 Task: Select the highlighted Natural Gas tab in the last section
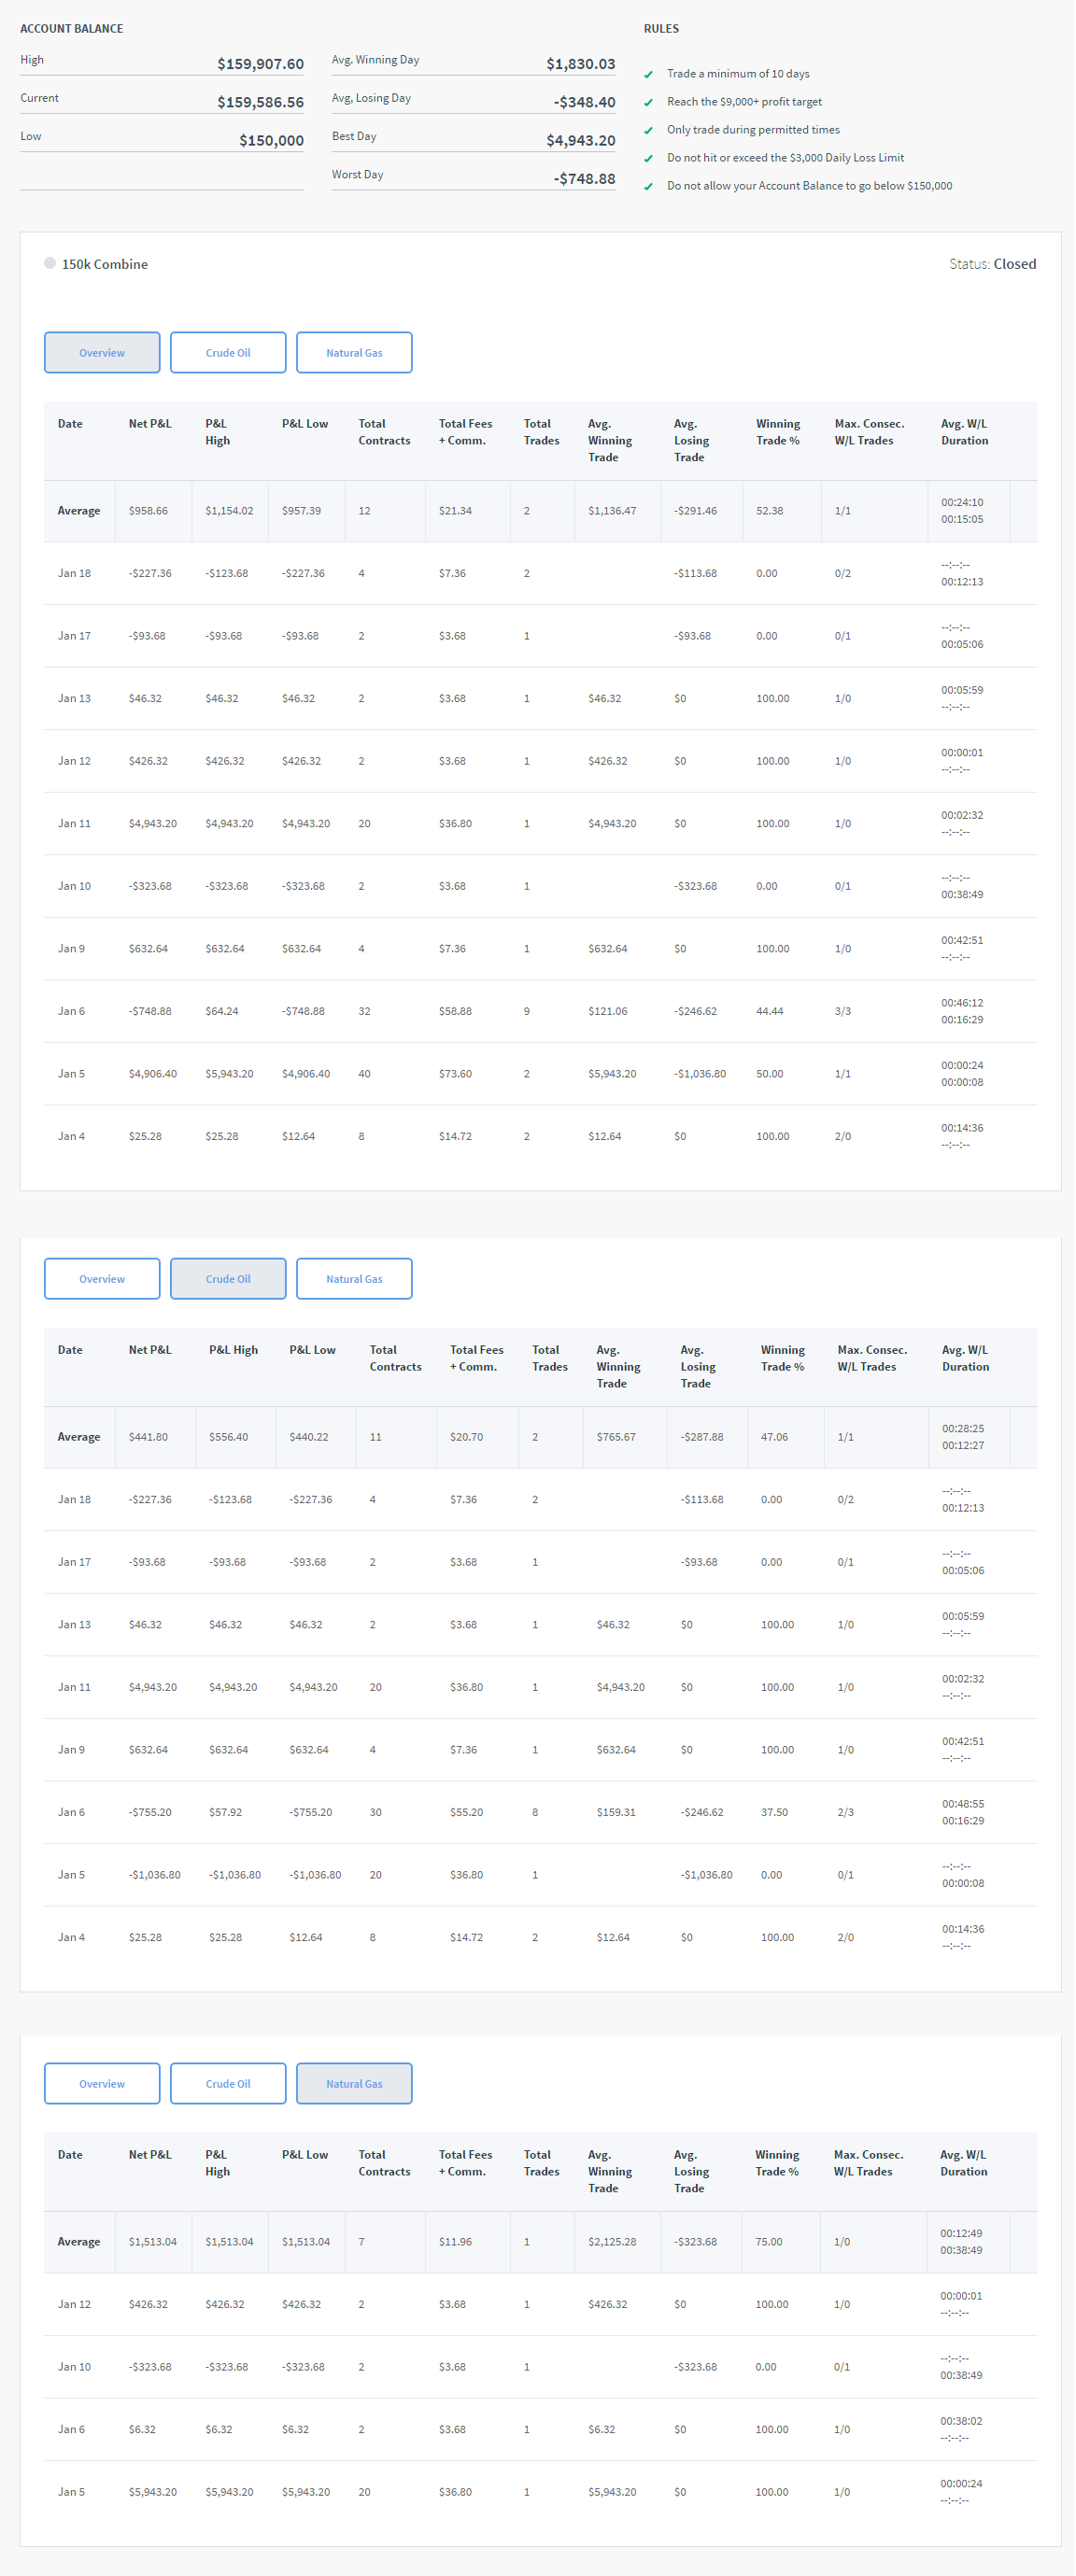coord(354,2084)
